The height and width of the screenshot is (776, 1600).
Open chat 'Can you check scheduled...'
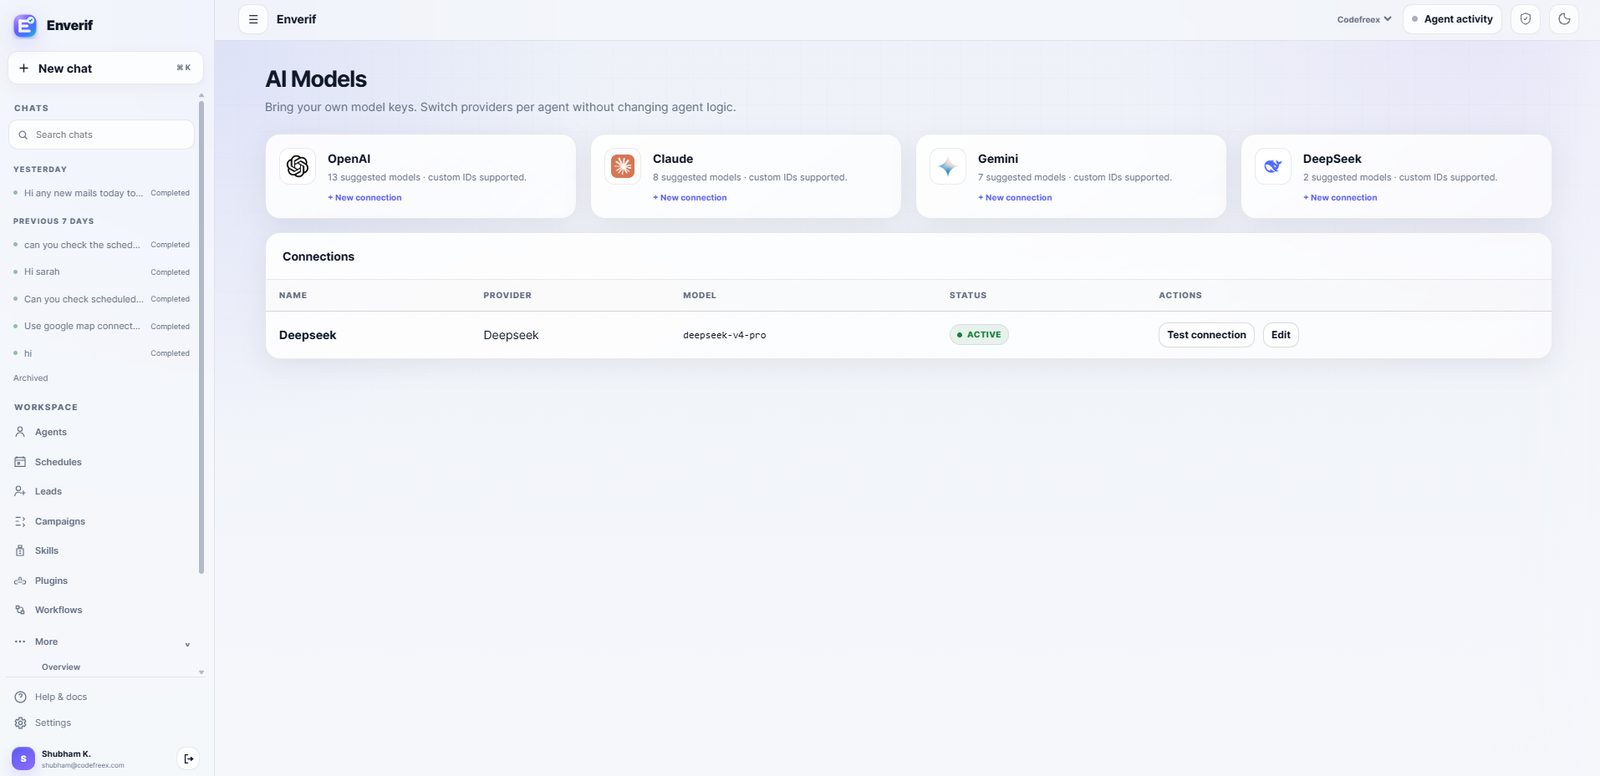[101, 299]
